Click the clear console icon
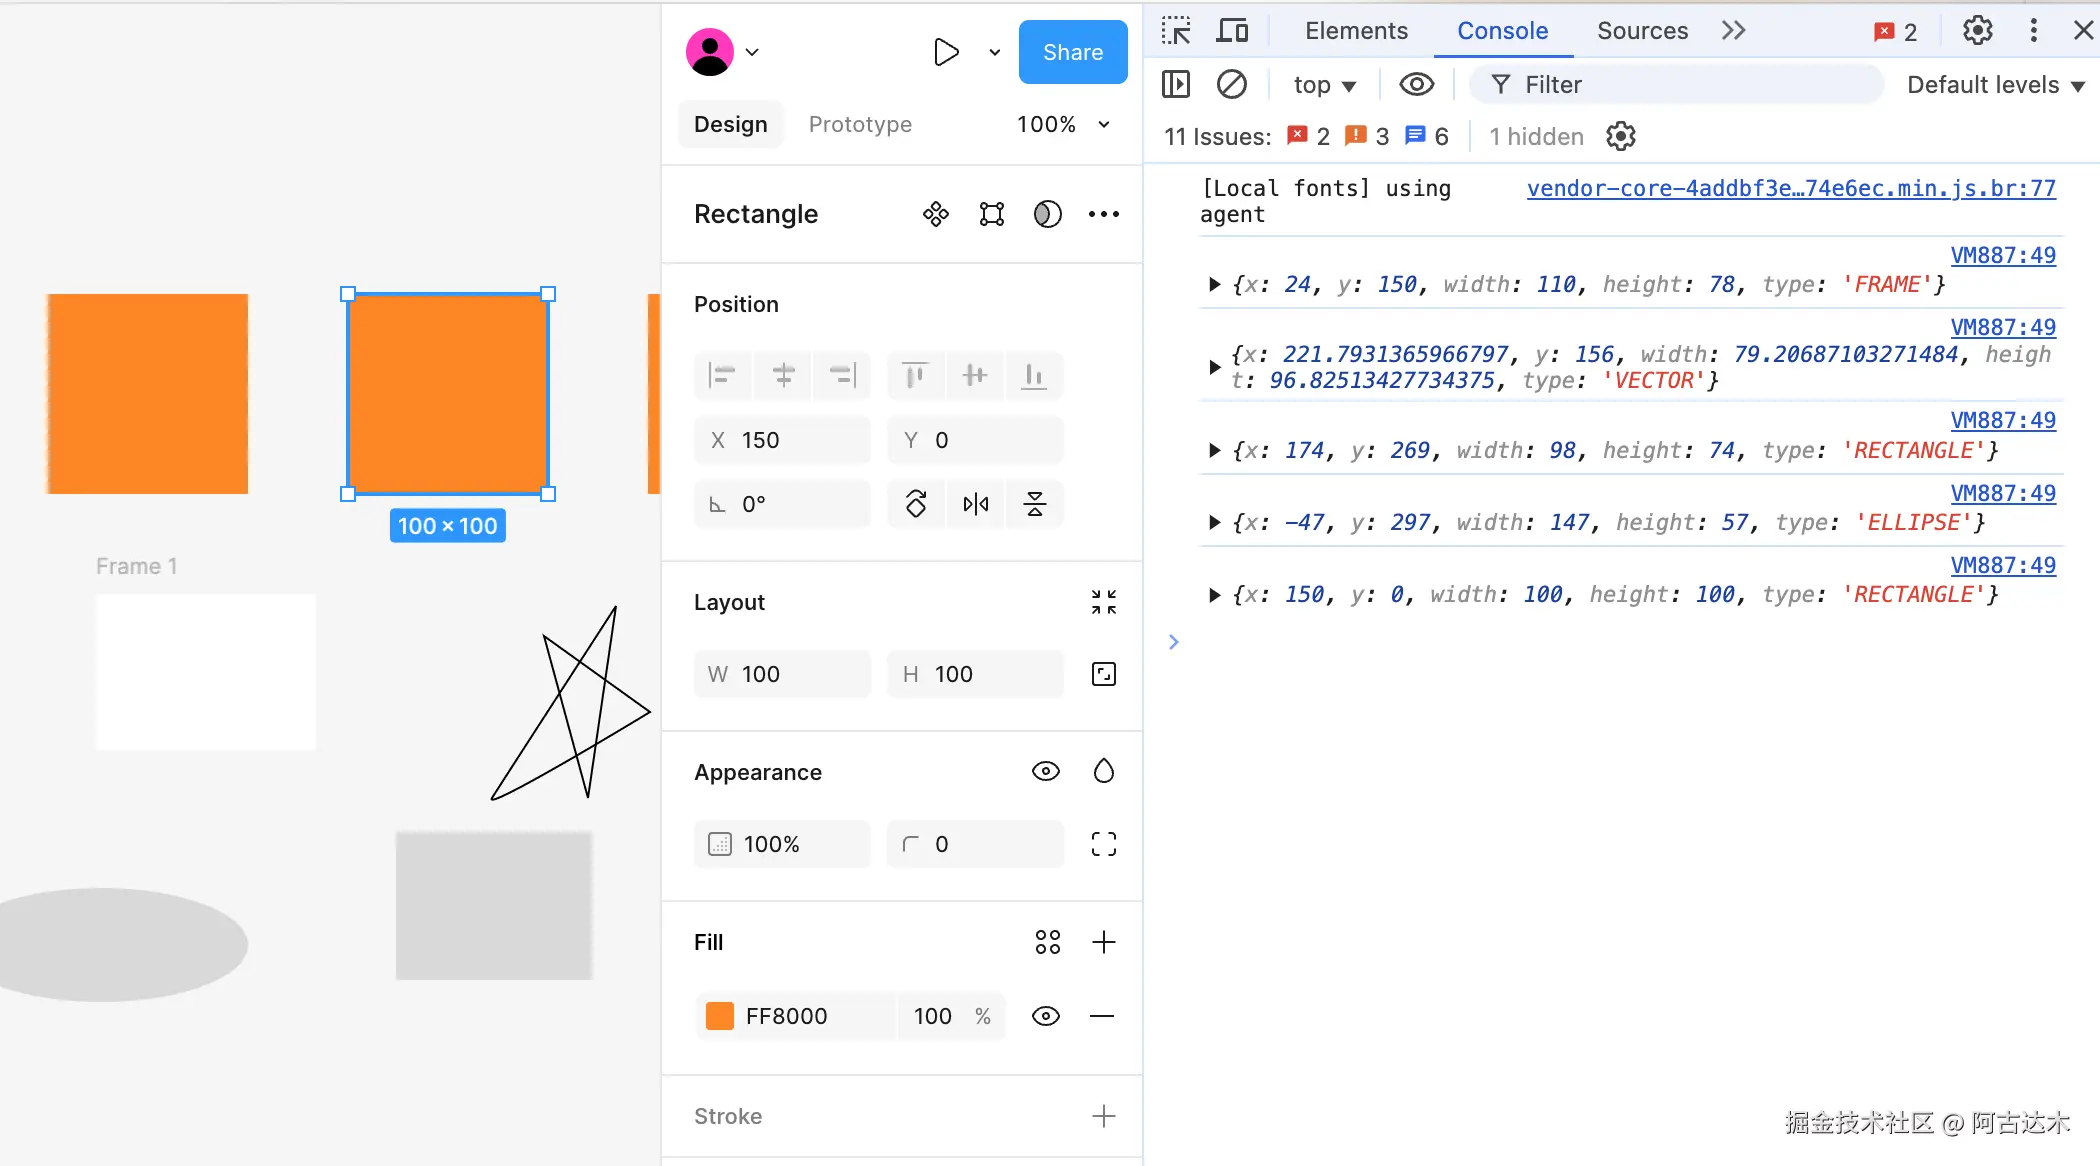The width and height of the screenshot is (2100, 1166). tap(1231, 85)
